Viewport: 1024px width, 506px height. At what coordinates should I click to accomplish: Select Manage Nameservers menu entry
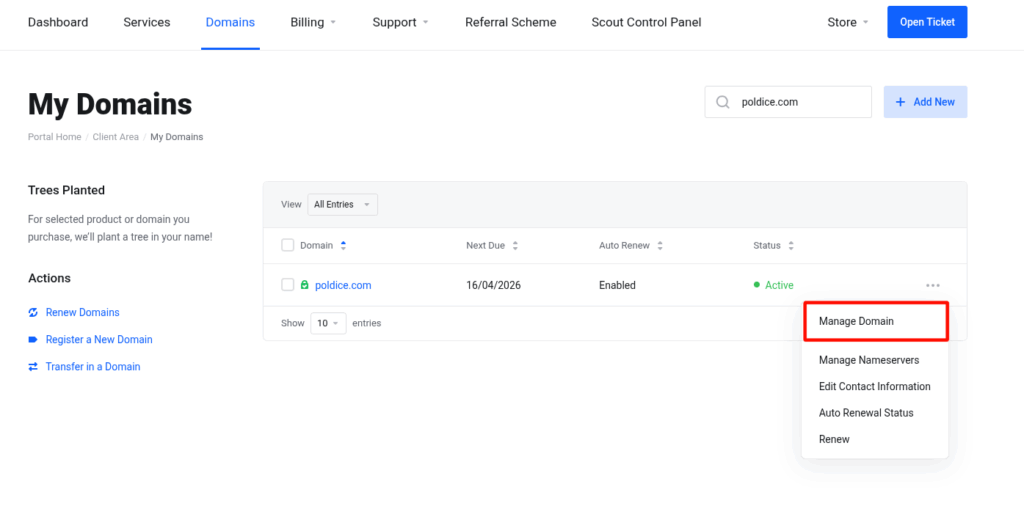(x=868, y=360)
